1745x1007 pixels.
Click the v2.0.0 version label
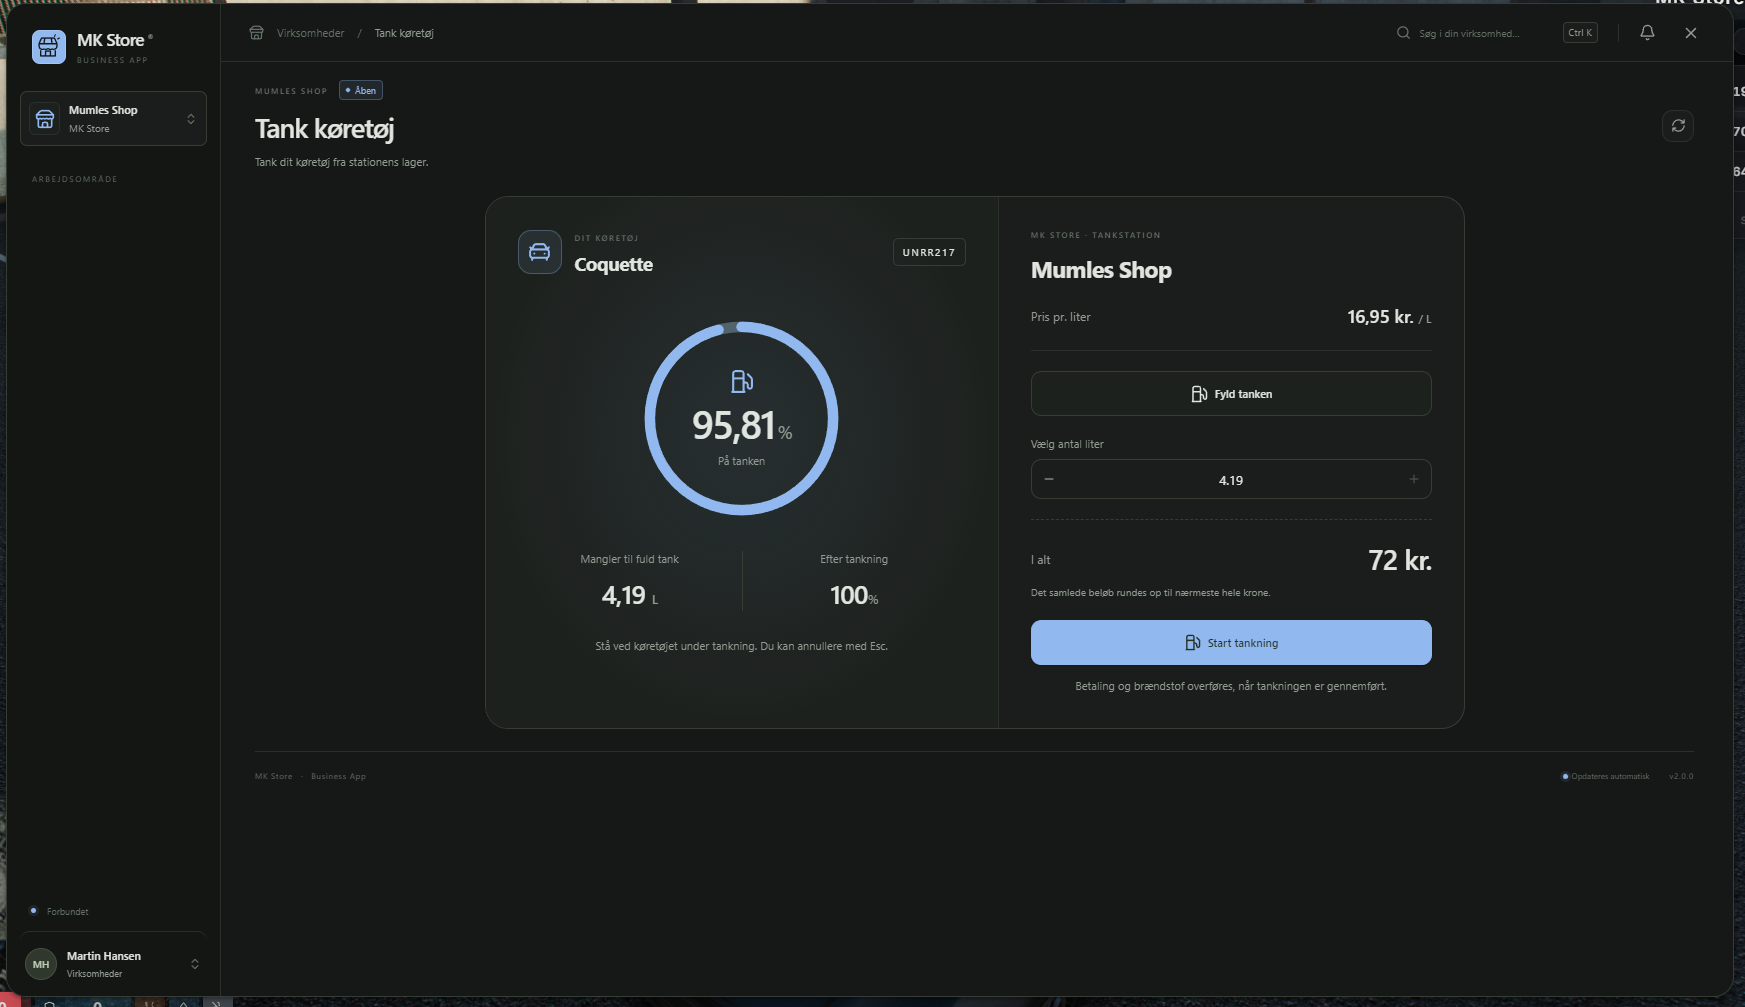pos(1681,777)
